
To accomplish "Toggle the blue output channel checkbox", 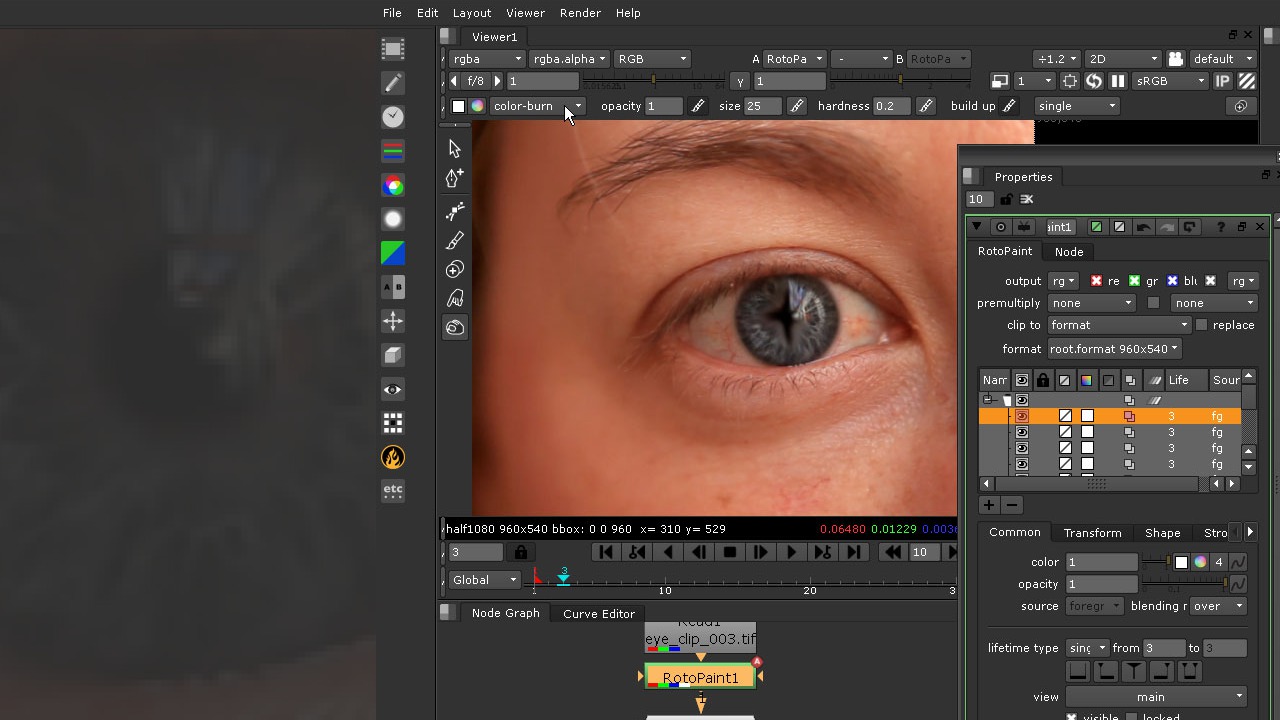I will coord(1172,281).
